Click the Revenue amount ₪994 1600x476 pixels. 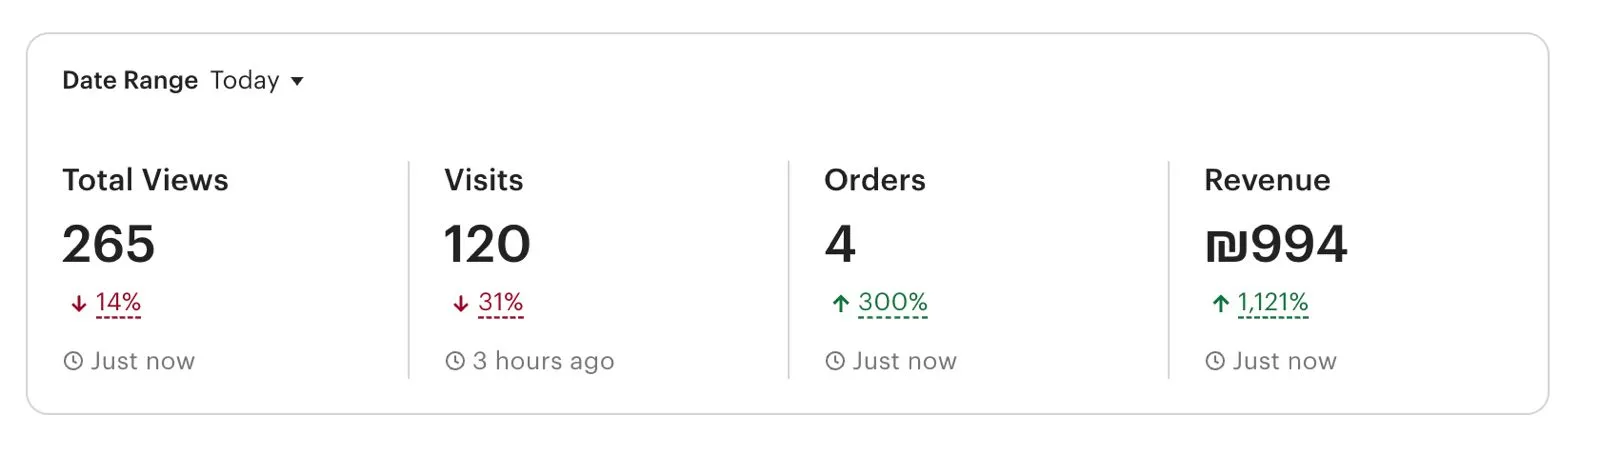[1276, 244]
